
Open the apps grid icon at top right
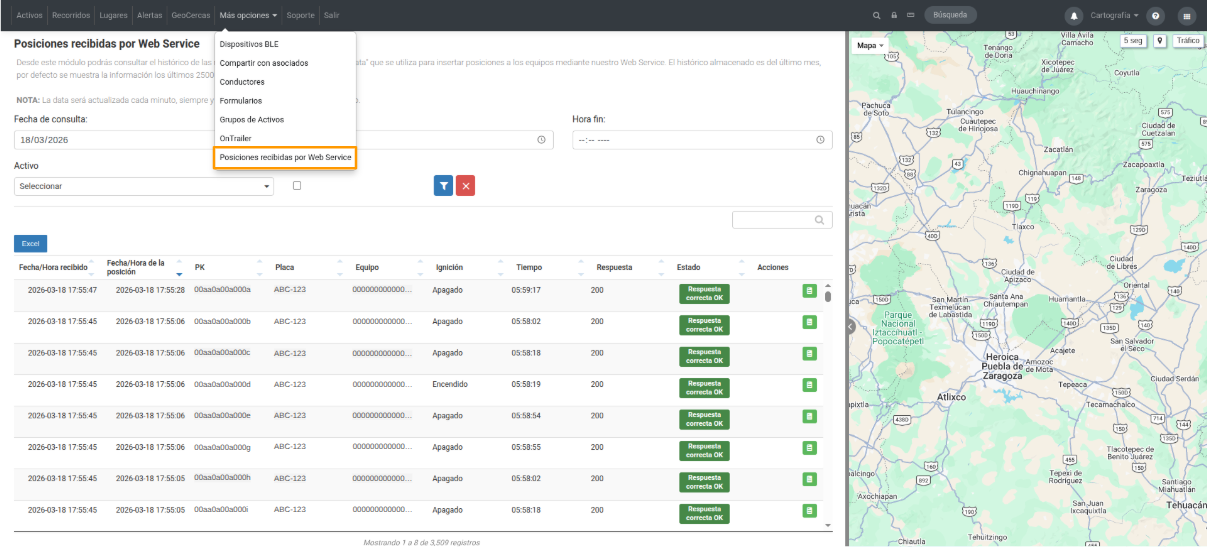pyautogui.click(x=1187, y=16)
